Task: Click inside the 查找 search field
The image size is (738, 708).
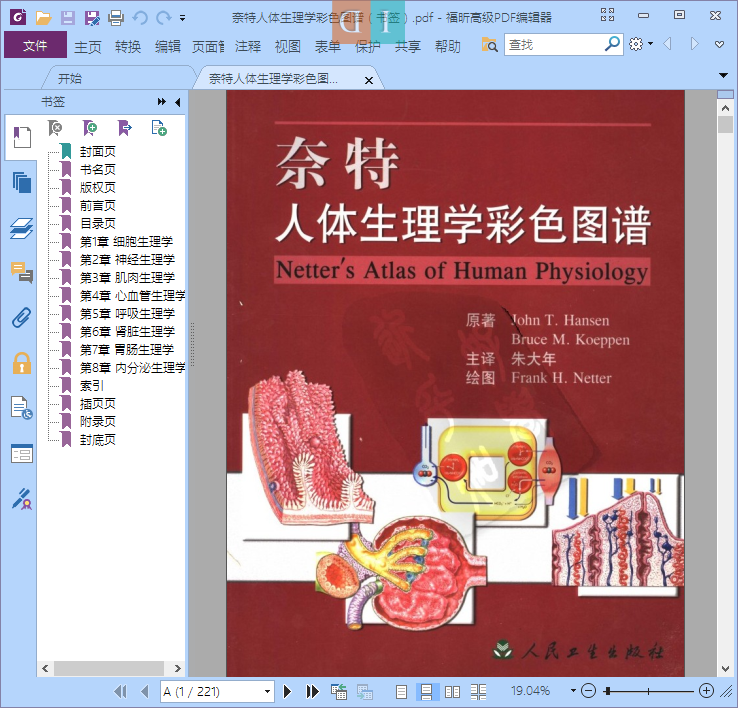Action: [554, 45]
